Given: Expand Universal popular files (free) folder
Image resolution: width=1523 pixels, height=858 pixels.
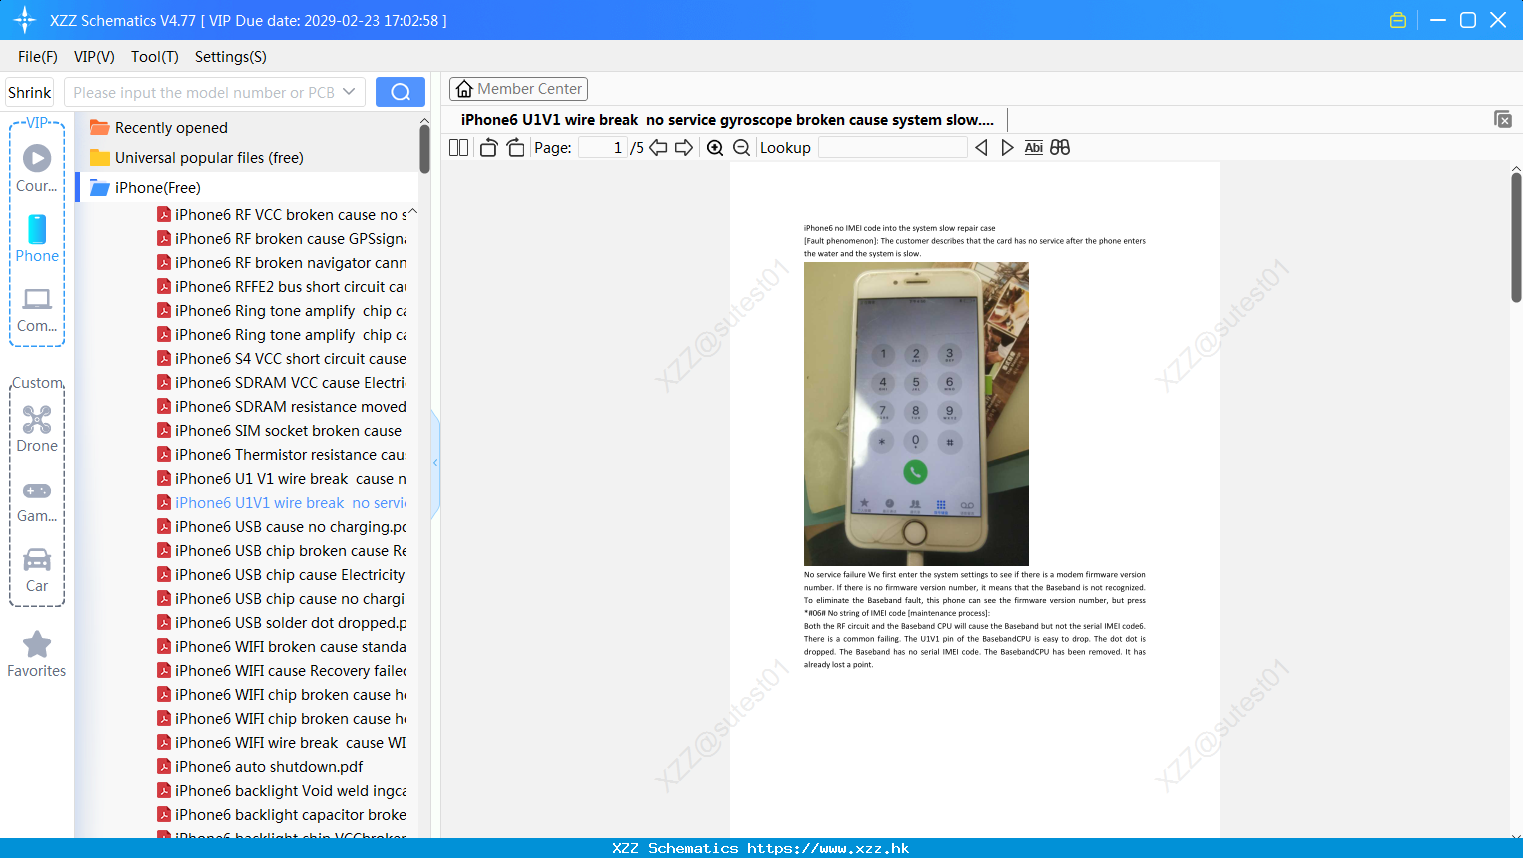Looking at the screenshot, I should [x=196, y=158].
